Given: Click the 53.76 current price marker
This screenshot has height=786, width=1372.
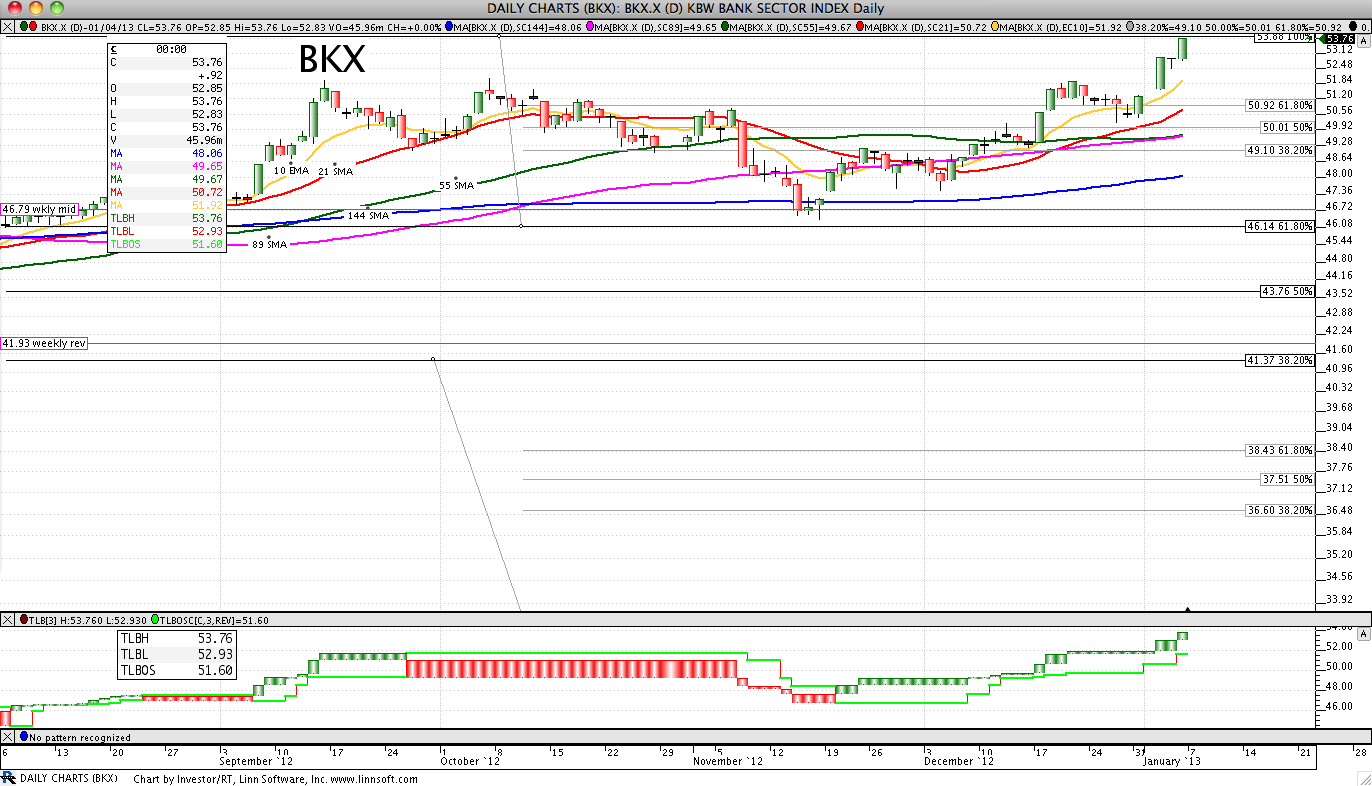Looking at the screenshot, I should coord(1338,38).
